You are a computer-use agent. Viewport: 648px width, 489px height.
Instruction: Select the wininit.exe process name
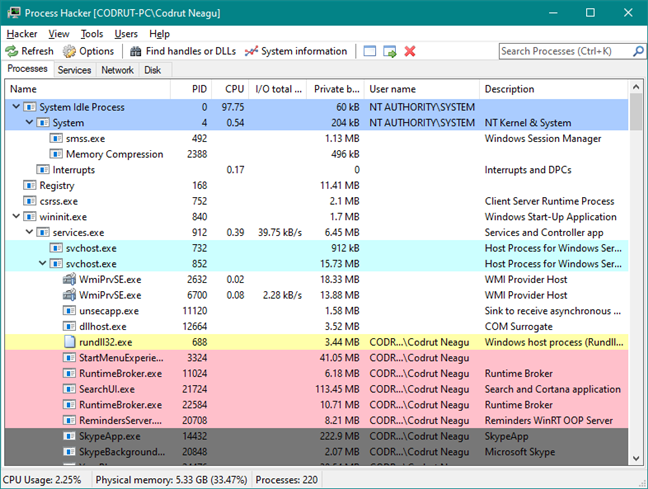63,217
